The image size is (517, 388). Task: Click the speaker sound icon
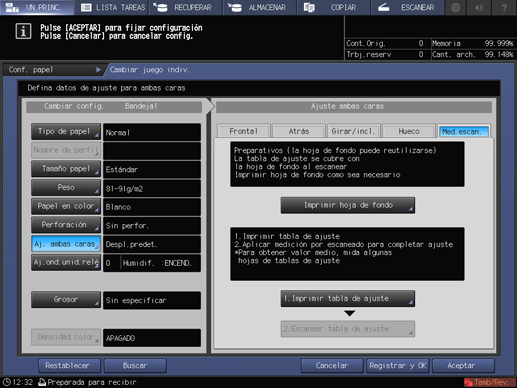(x=479, y=7)
